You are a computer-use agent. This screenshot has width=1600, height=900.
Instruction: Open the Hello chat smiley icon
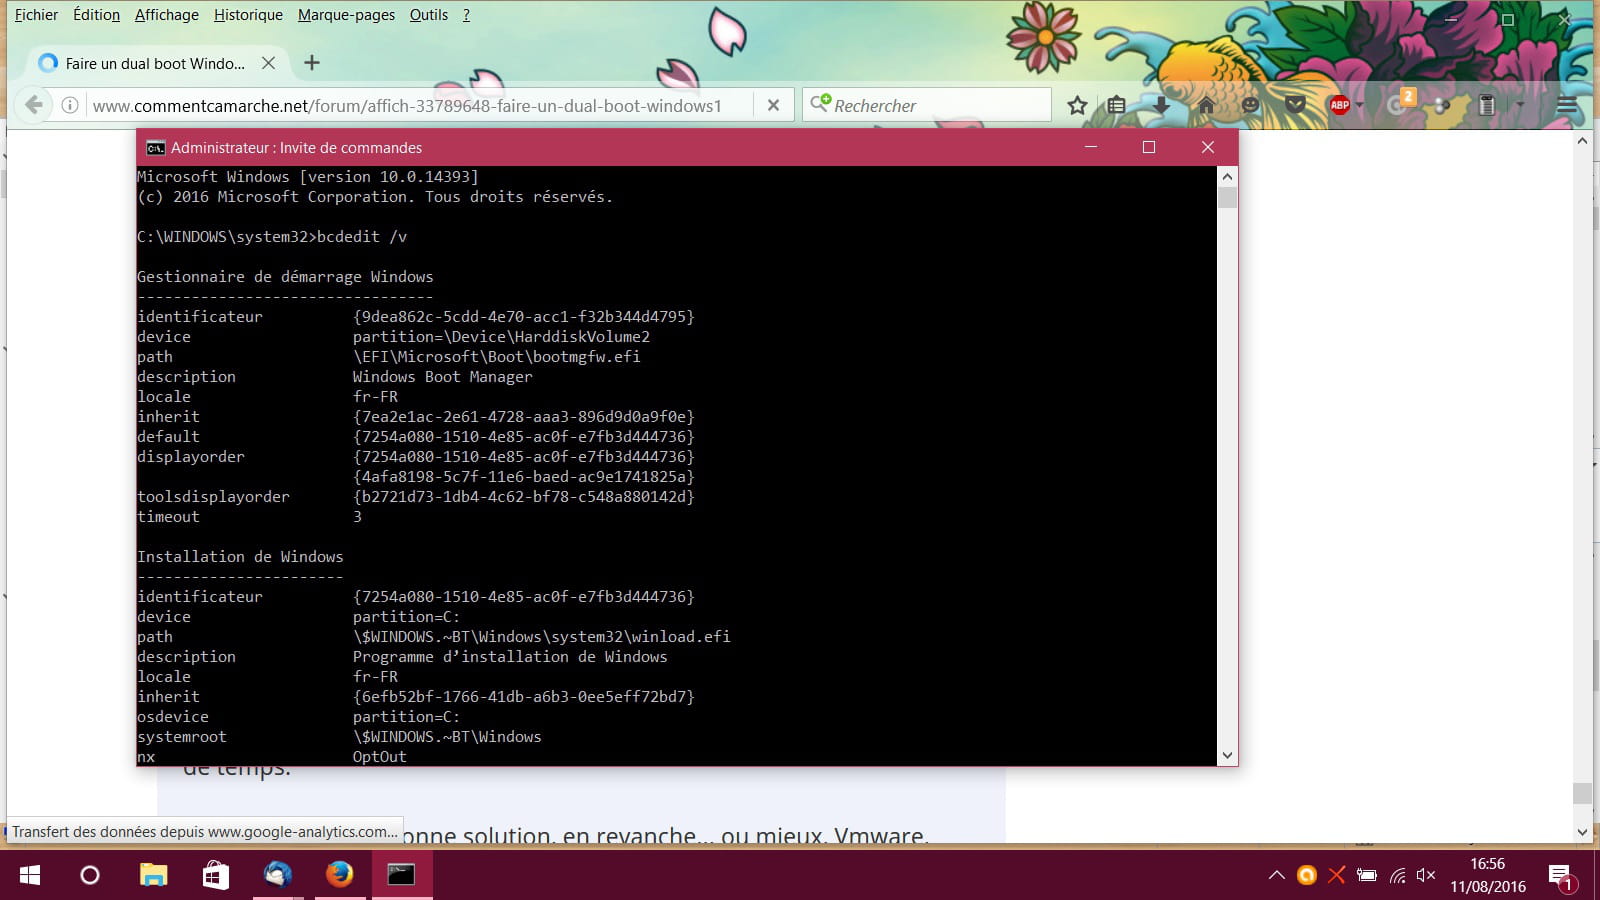1250,105
